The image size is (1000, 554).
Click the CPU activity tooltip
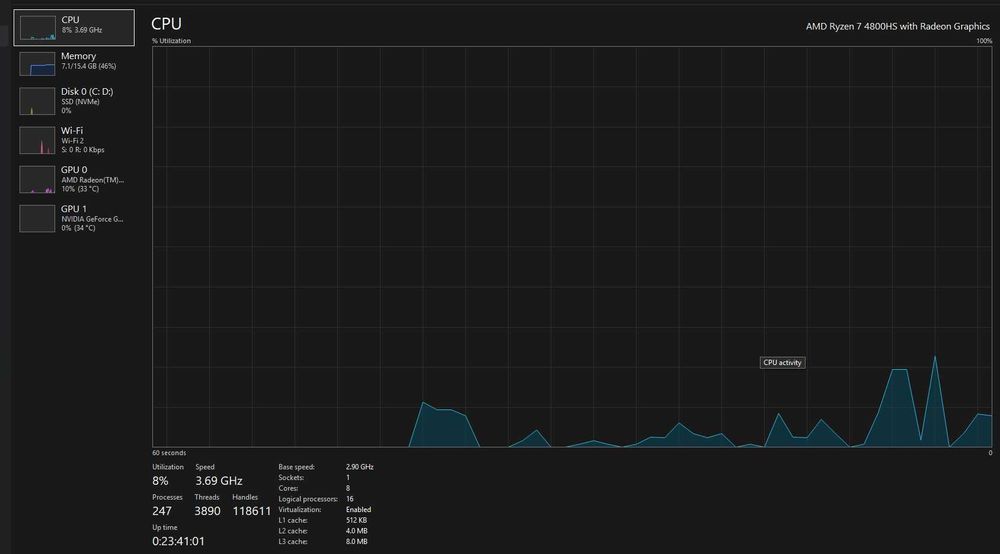[783, 363]
